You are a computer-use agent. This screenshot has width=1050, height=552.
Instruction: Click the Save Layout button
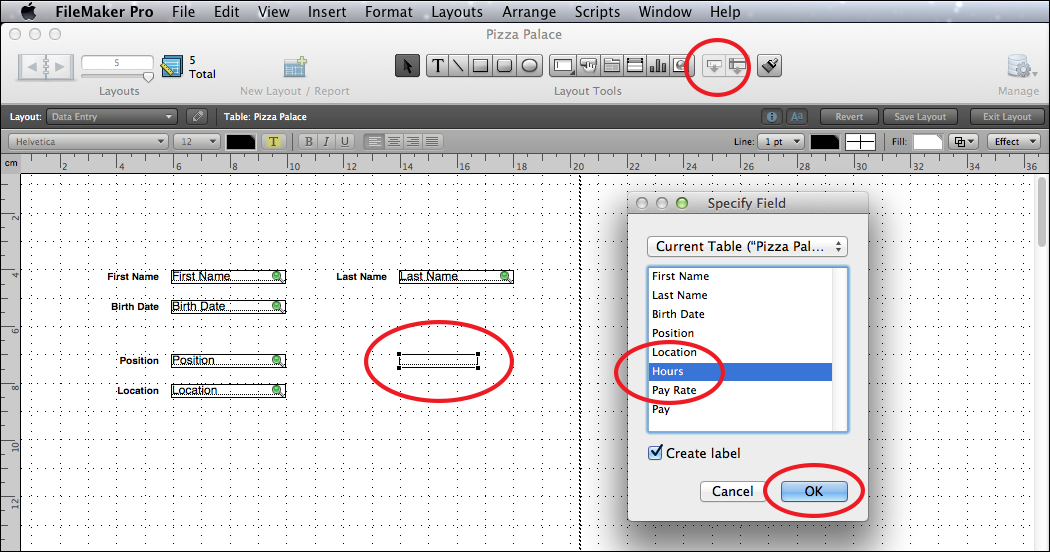(x=920, y=117)
